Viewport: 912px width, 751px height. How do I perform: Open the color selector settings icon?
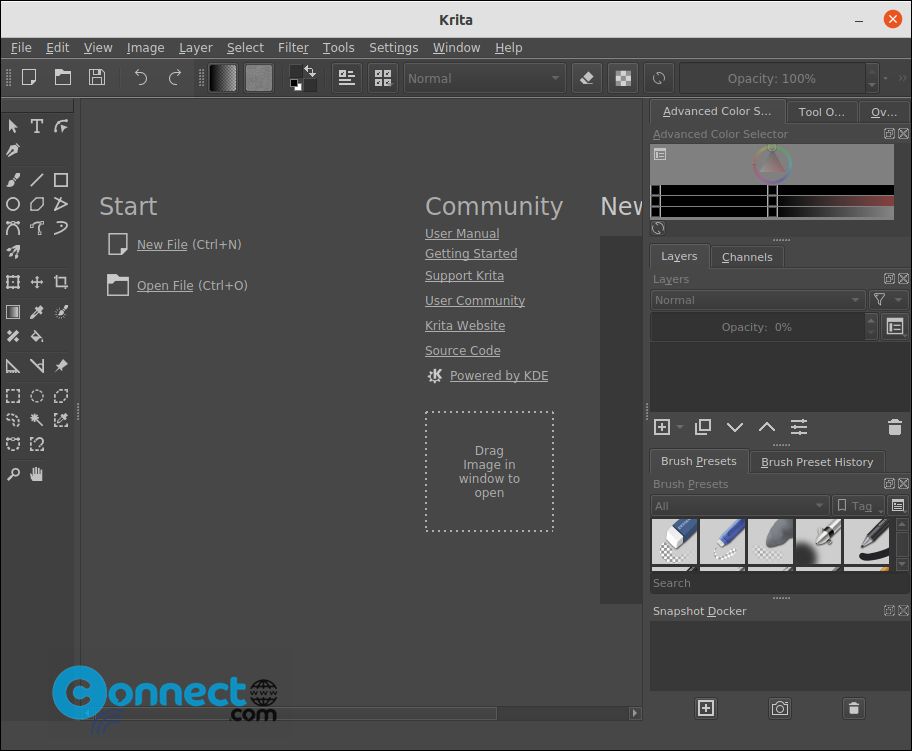pyautogui.click(x=660, y=154)
